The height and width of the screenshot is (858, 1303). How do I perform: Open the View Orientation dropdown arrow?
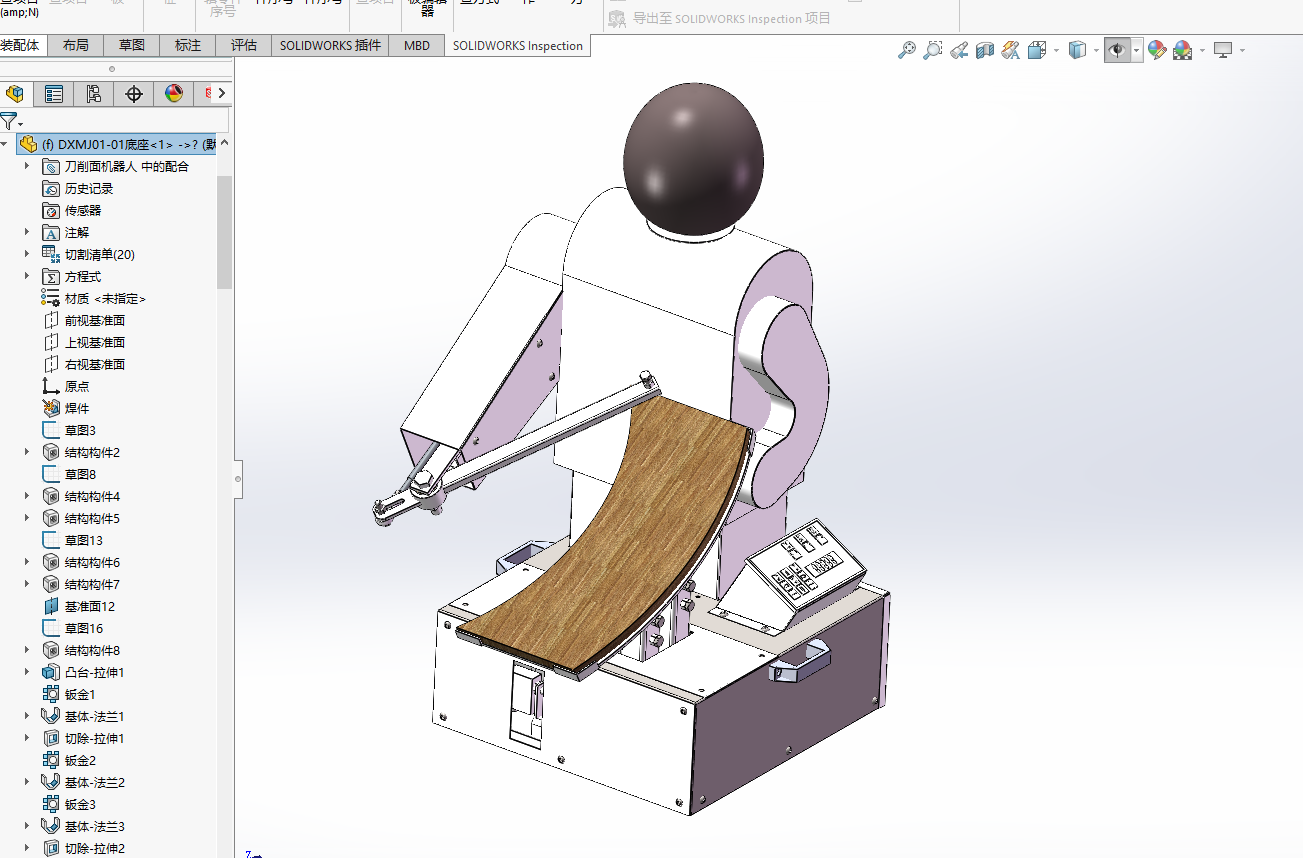1056,50
